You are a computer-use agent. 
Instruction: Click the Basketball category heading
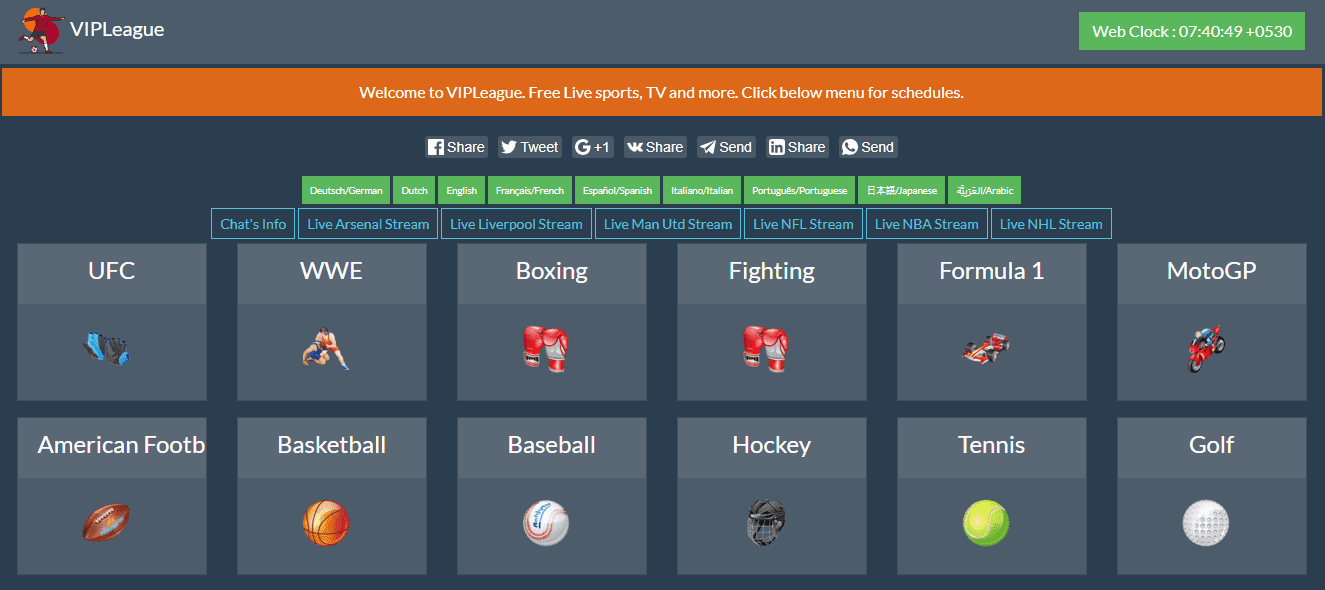tap(332, 445)
